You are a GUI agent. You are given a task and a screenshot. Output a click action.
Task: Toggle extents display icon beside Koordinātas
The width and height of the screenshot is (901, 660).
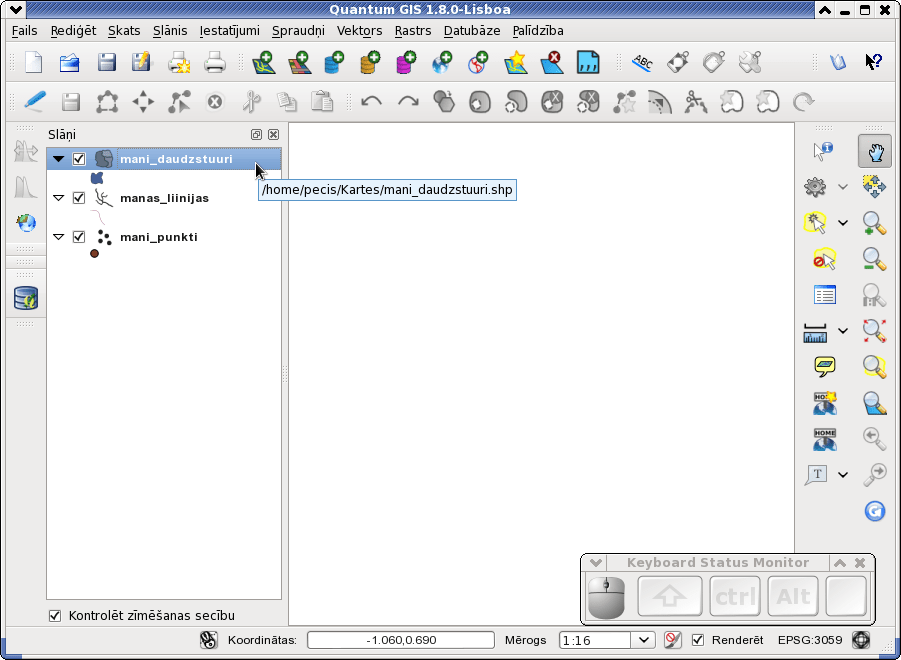click(x=209, y=640)
